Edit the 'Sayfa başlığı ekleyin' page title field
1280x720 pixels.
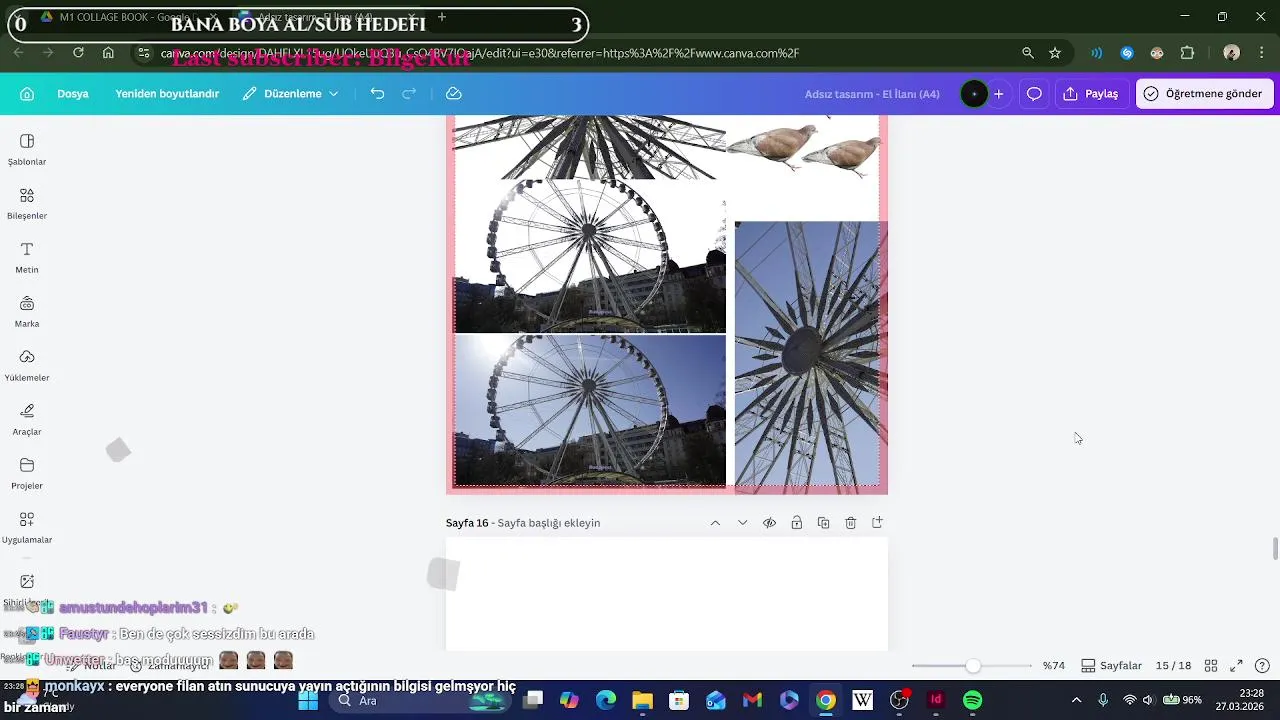click(x=549, y=523)
